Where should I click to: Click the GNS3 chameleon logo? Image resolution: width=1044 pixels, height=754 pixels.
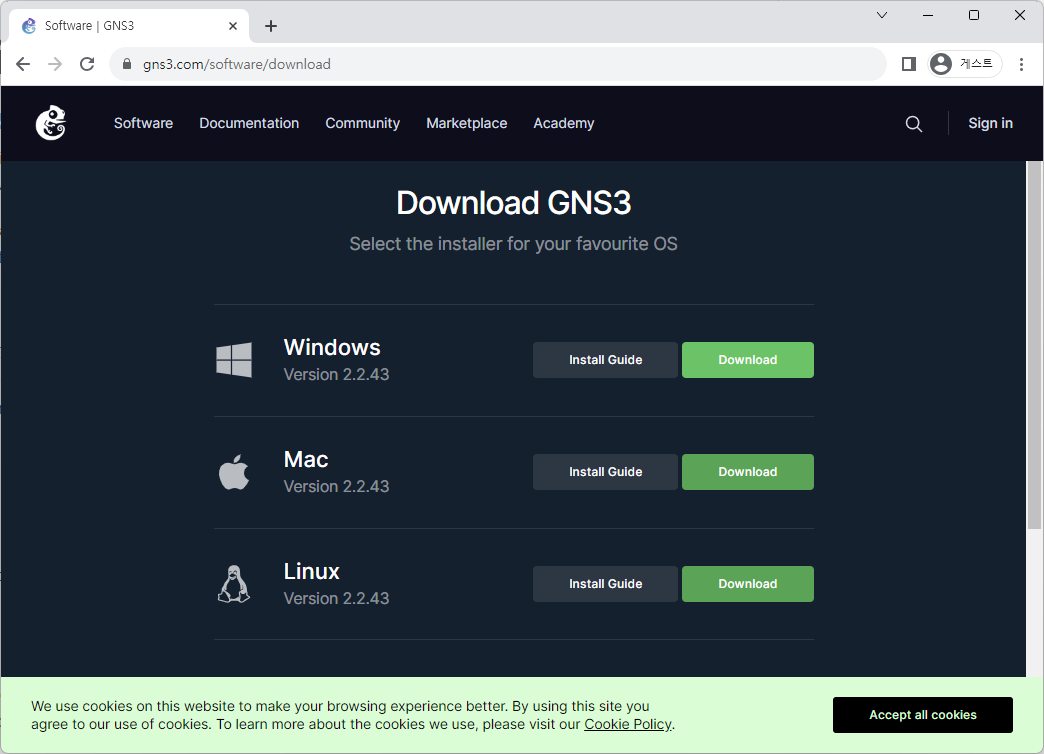[x=51, y=123]
